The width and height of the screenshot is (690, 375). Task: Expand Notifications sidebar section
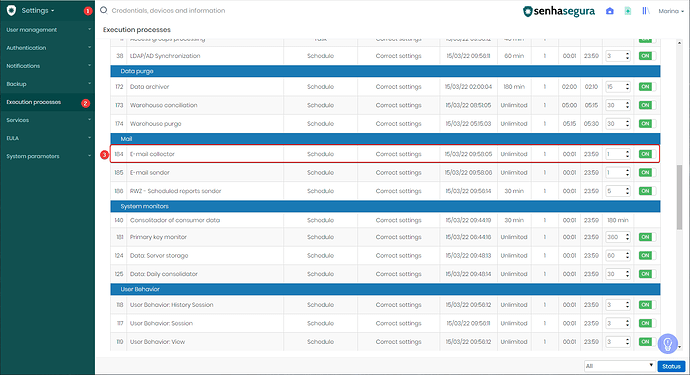(48, 66)
